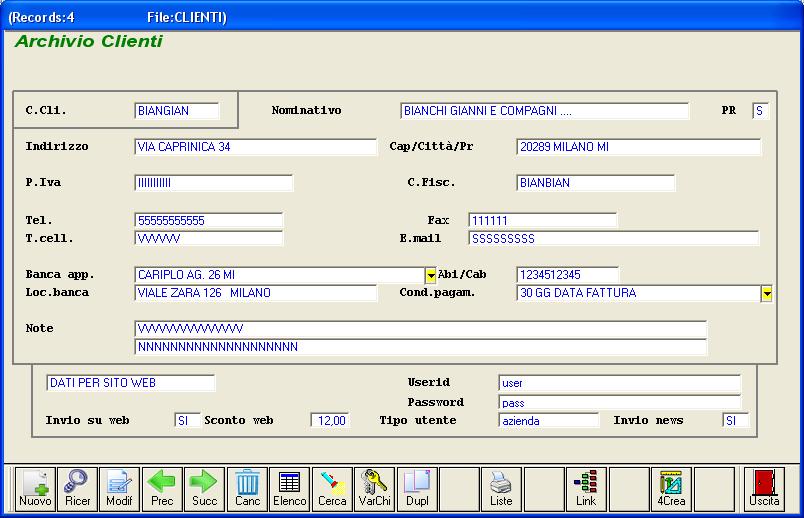Click the (Records:4 title text
804x518 pixels.
point(41,17)
